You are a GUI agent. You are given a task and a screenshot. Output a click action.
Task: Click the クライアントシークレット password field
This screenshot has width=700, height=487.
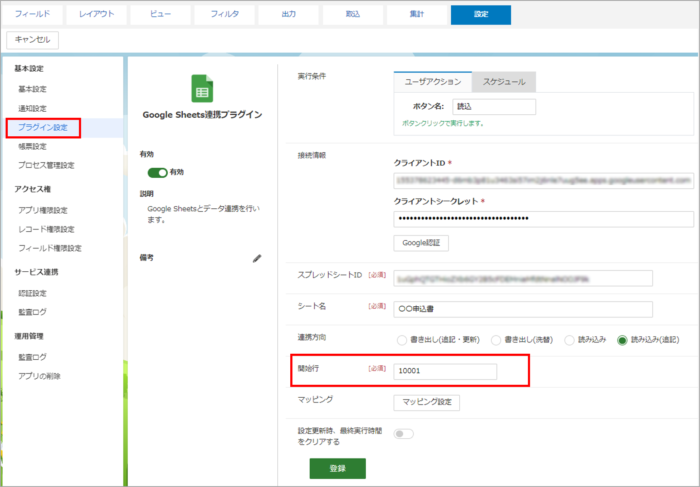(x=544, y=219)
